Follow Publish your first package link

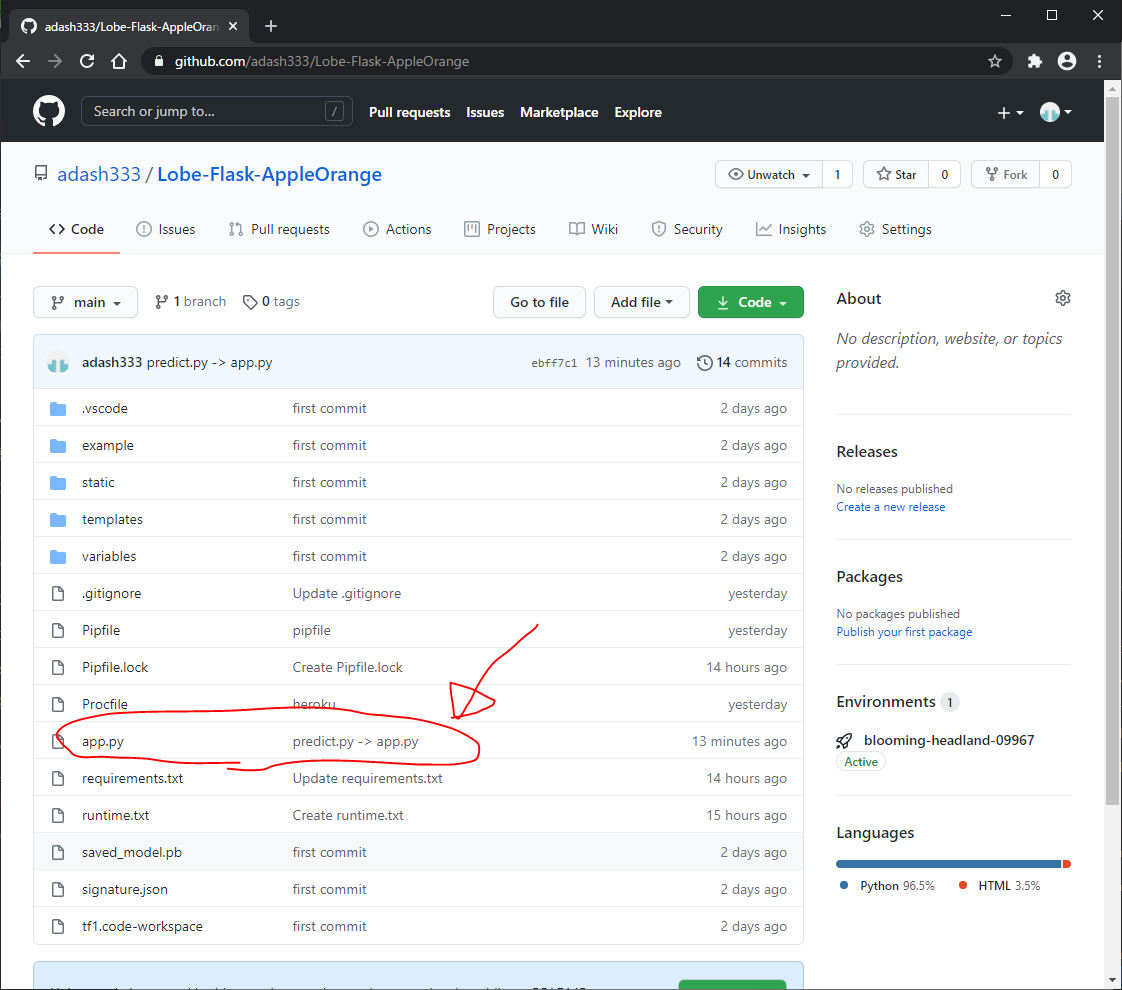coord(904,632)
